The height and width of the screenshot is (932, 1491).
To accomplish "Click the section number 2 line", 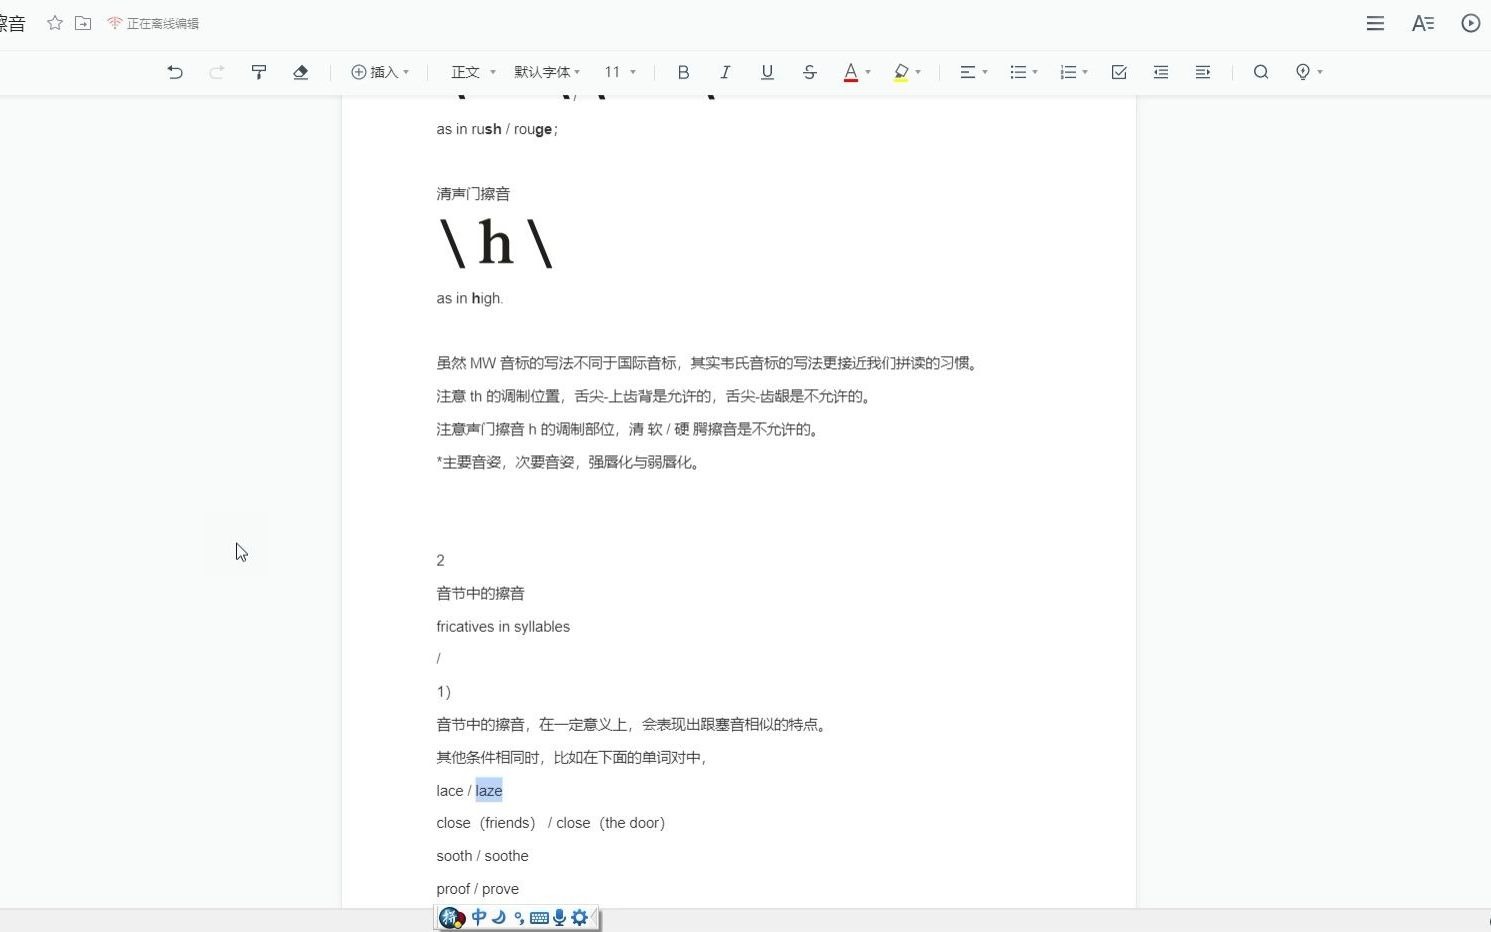I will [x=440, y=560].
